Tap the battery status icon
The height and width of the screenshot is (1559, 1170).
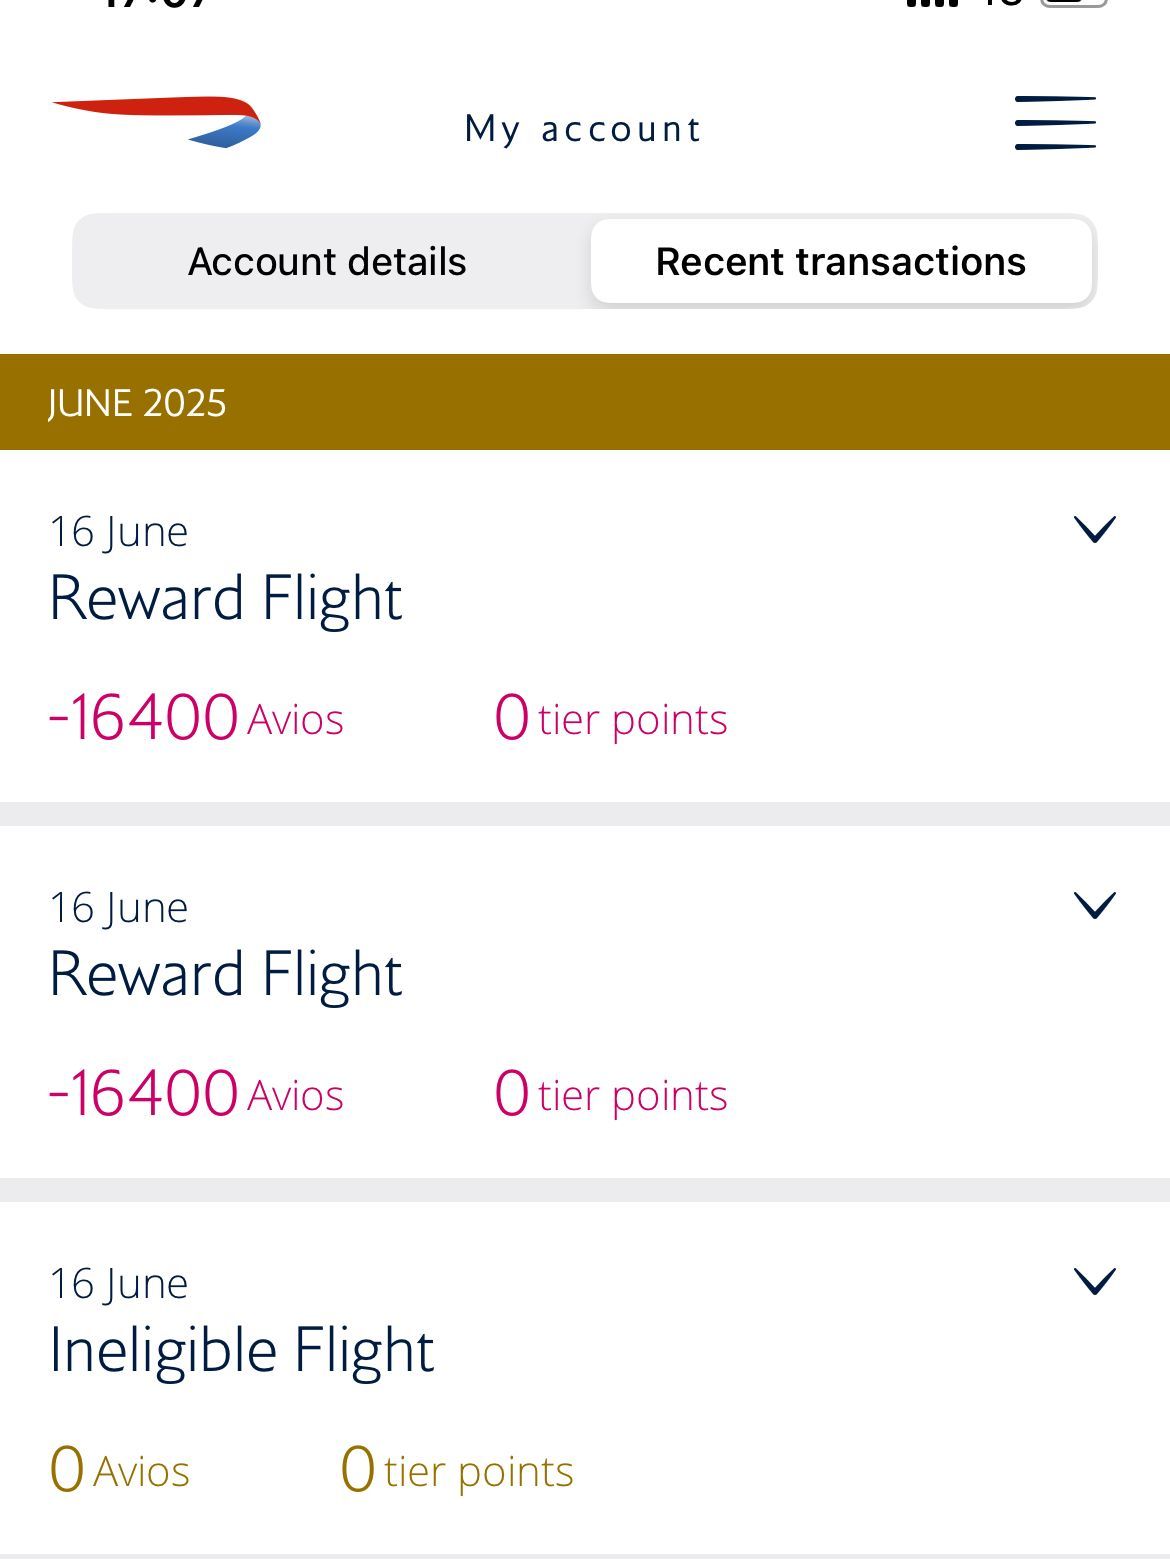pyautogui.click(x=1074, y=3)
